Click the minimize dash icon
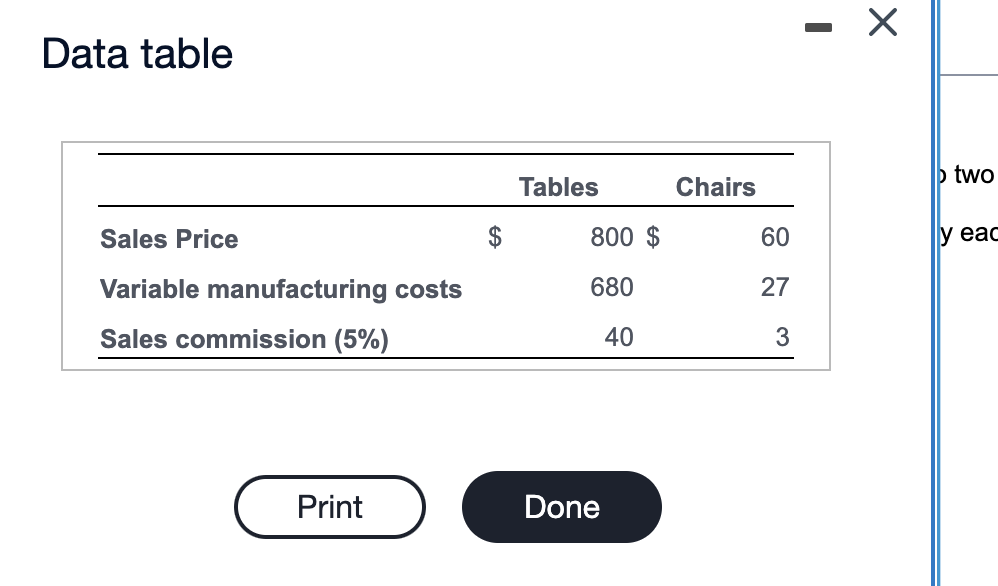 [x=818, y=27]
